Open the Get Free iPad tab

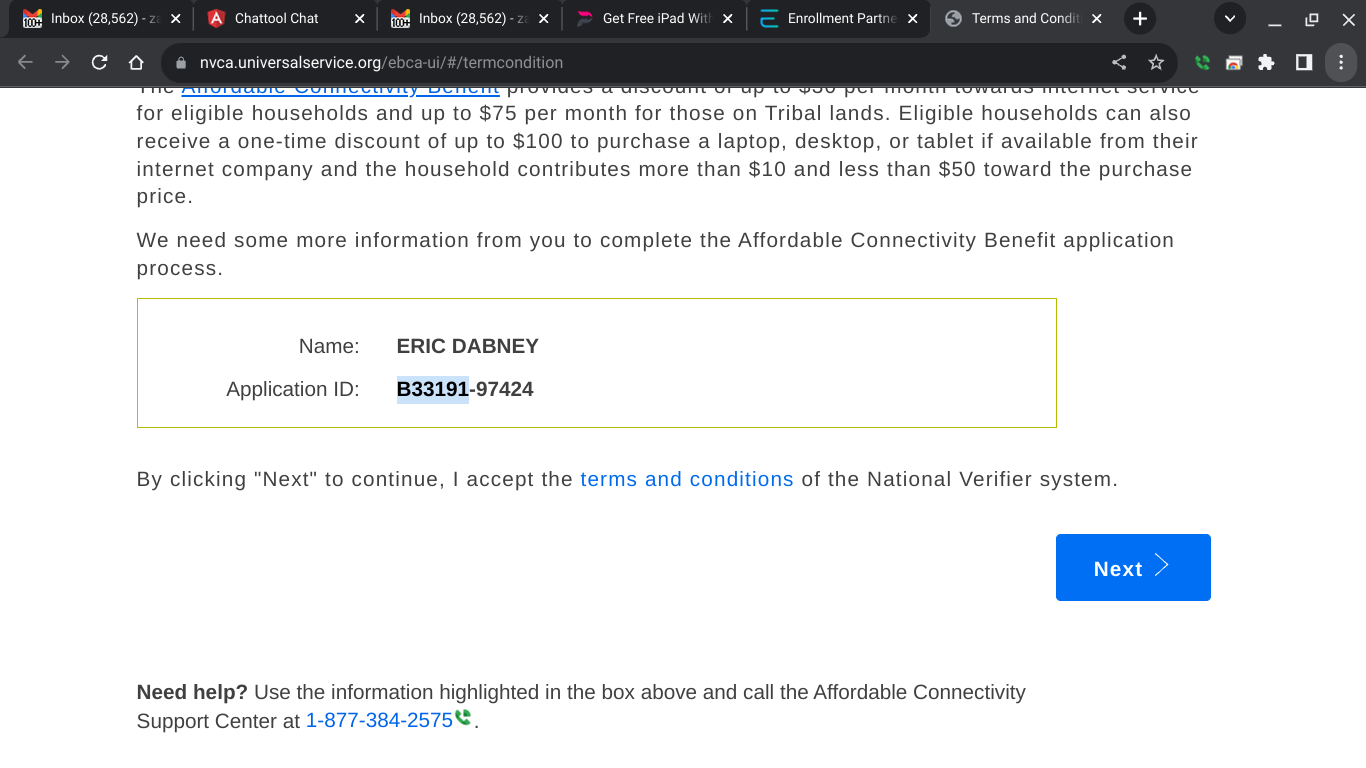pyautogui.click(x=653, y=18)
